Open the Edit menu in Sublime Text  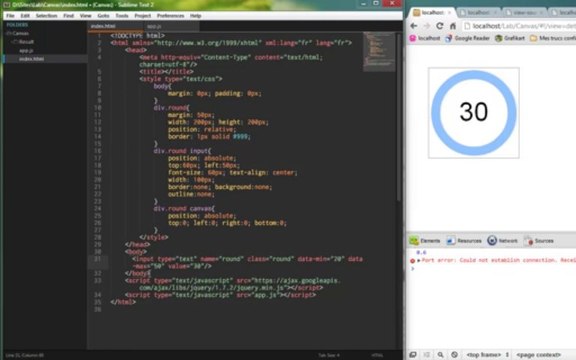point(25,16)
